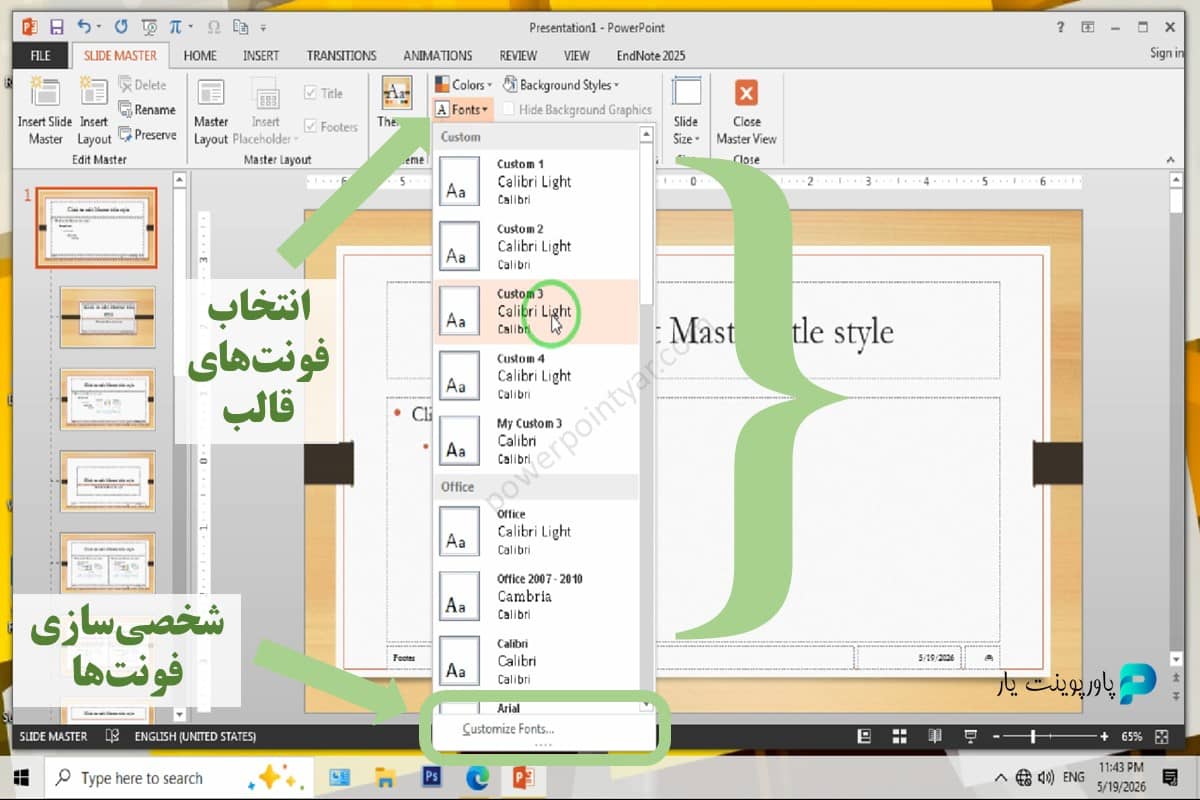This screenshot has height=800, width=1200.
Task: Click the spell check status bar icon
Action: [113, 736]
